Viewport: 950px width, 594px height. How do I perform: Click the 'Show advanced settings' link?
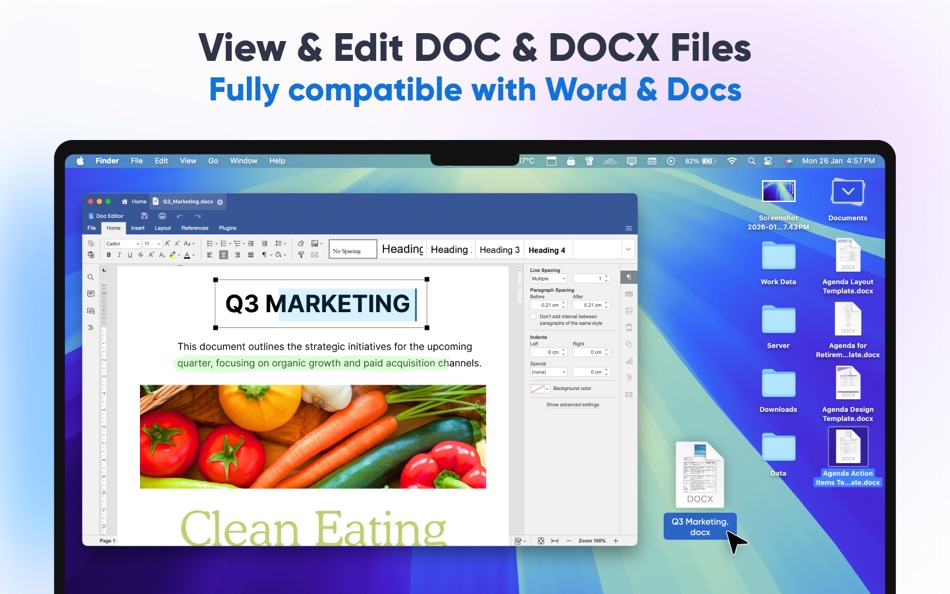[x=572, y=405]
